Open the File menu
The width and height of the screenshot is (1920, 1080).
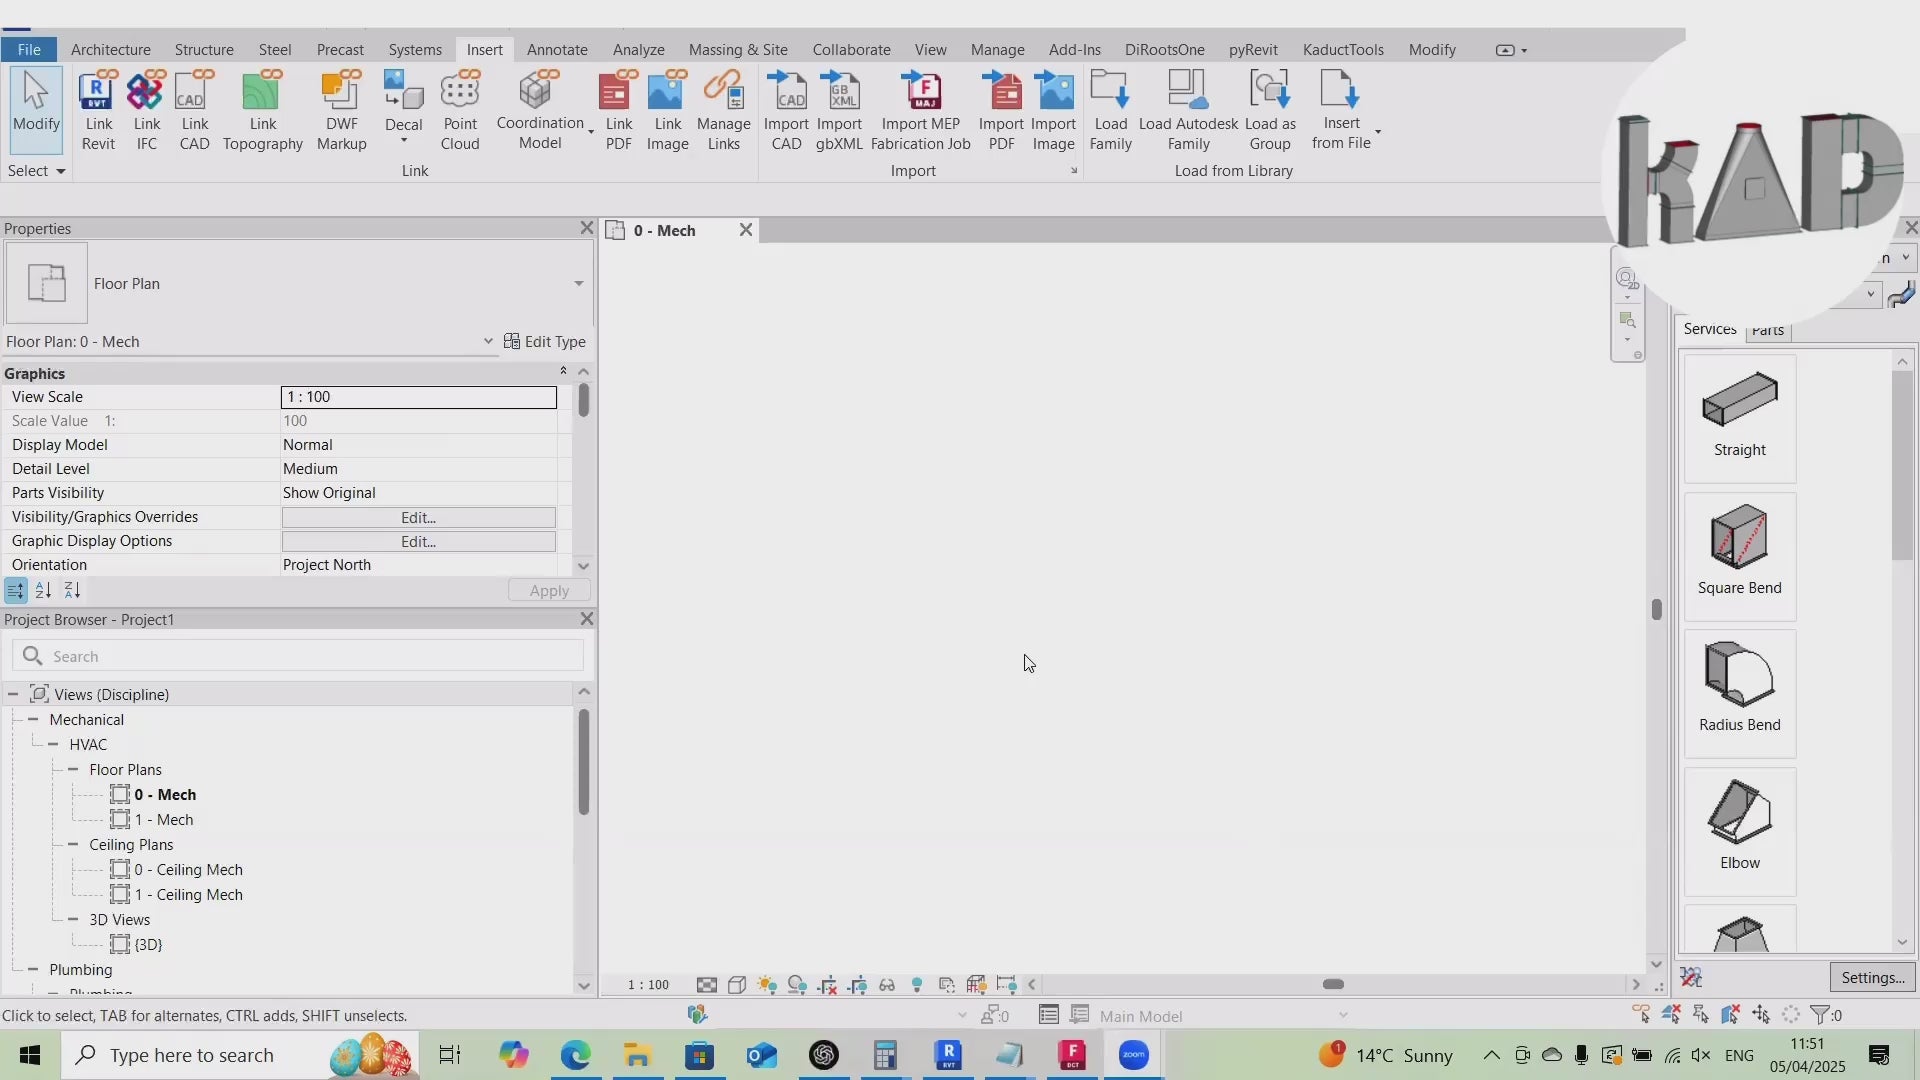(29, 49)
